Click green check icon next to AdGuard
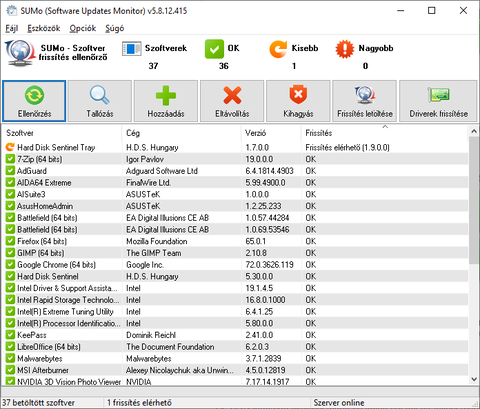 (10, 171)
